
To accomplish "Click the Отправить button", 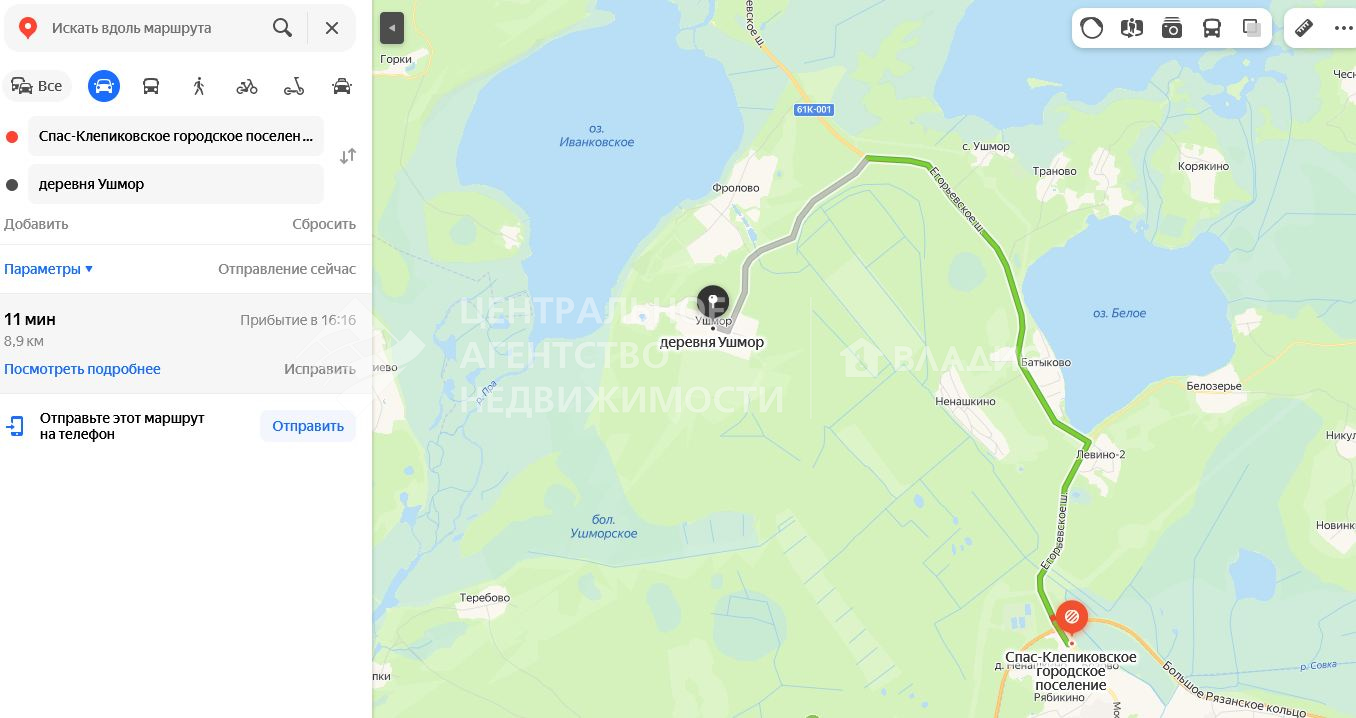I will tap(308, 426).
